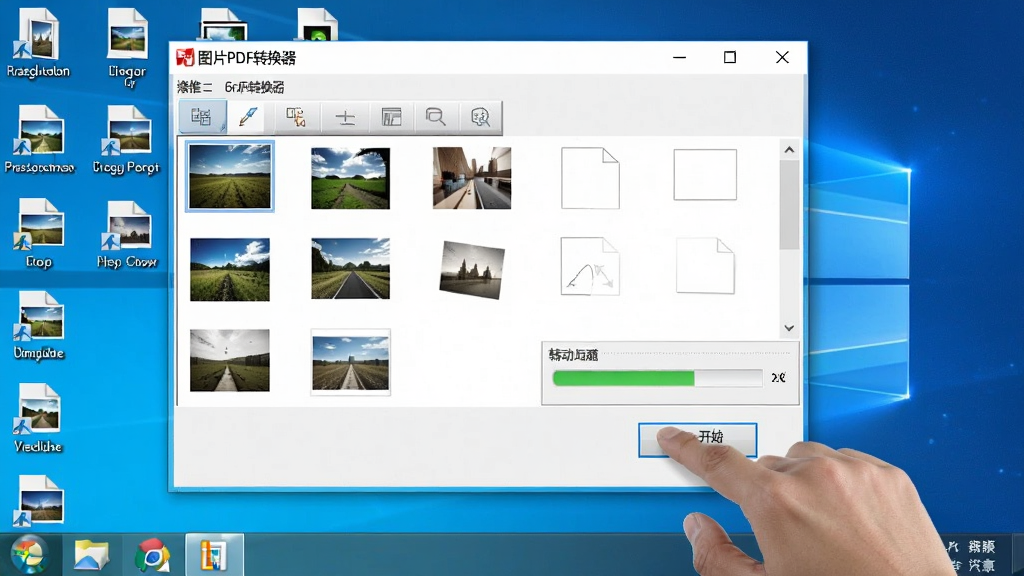Click the rightmost round face-like toolbar icon
1024x576 pixels.
480,117
